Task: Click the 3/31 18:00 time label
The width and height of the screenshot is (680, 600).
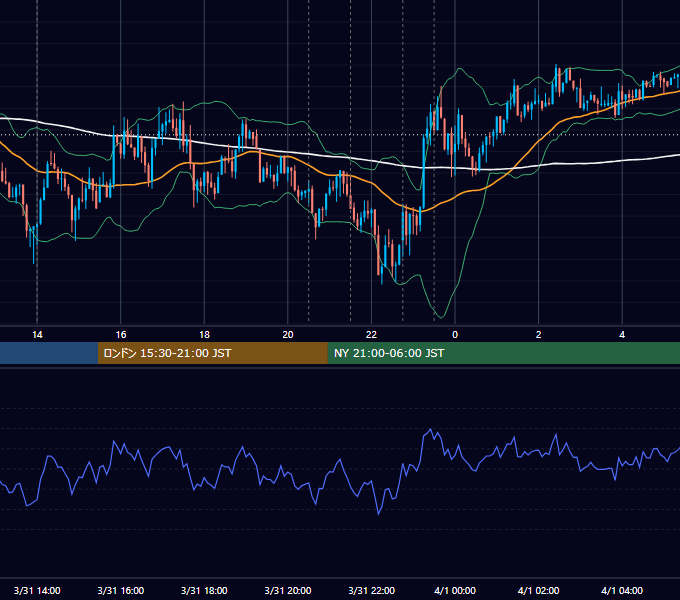Action: [204, 590]
